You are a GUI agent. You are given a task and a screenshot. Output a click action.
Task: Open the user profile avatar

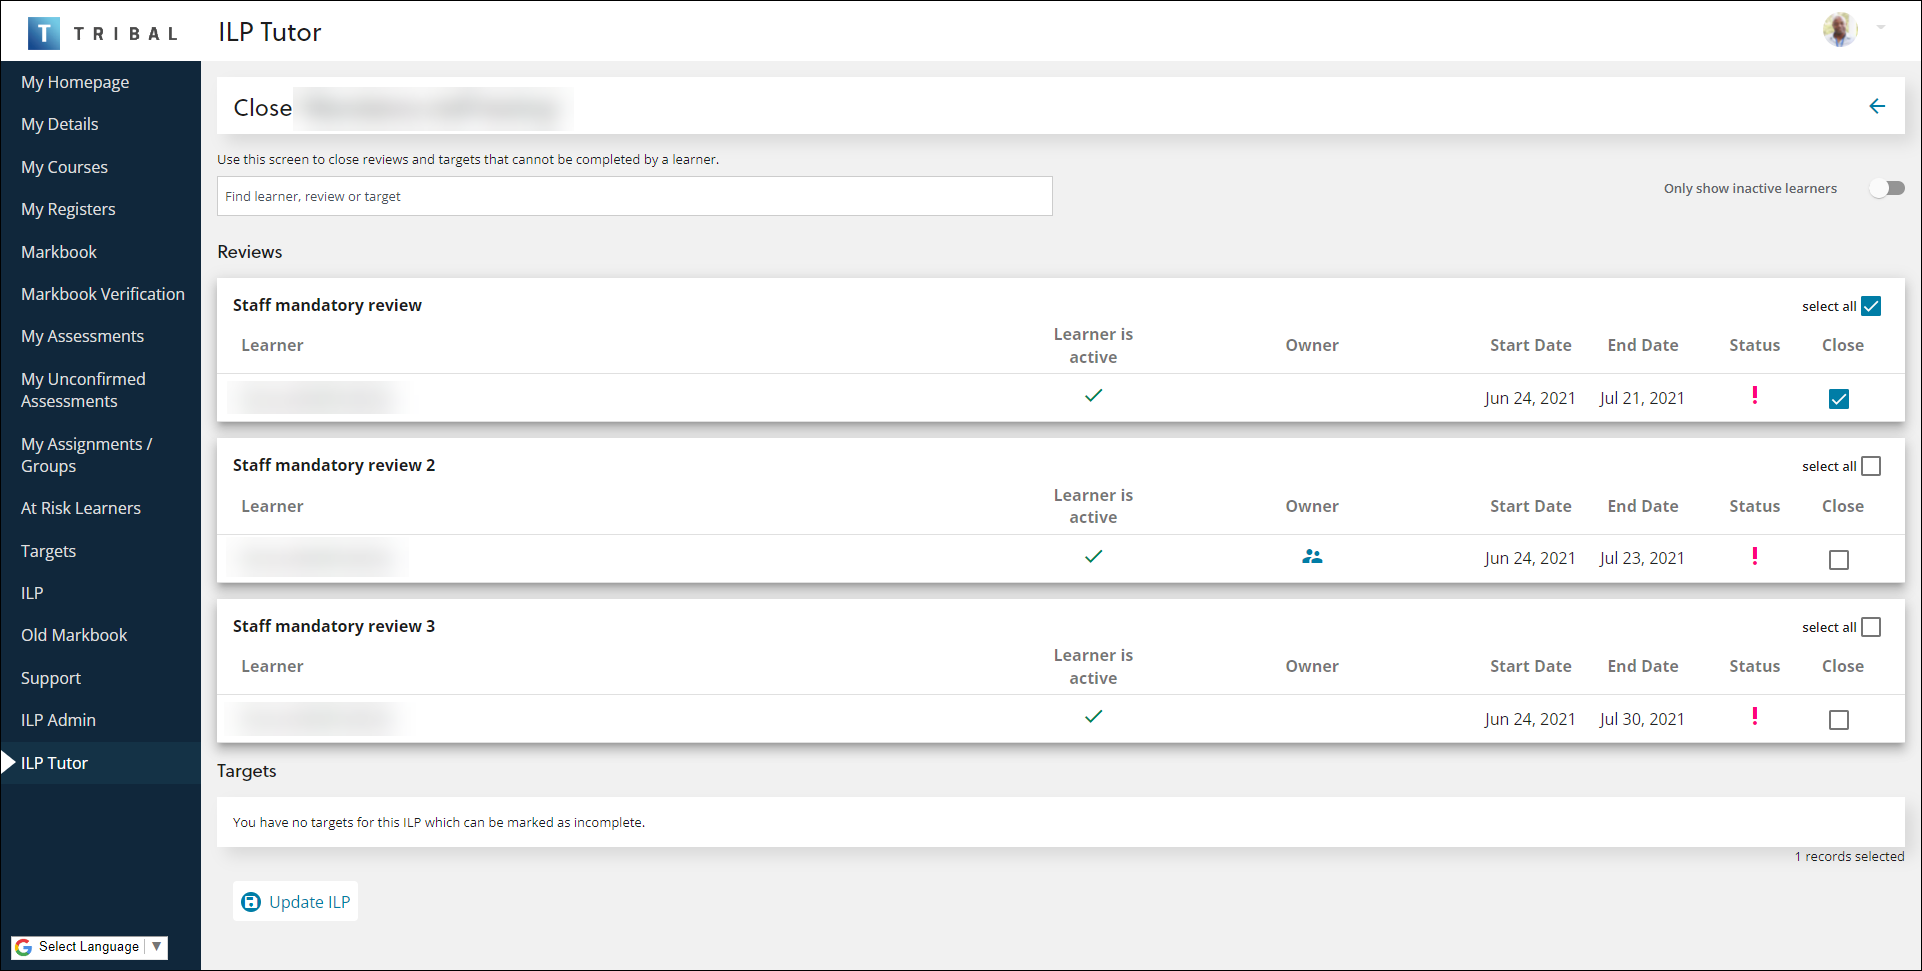pyautogui.click(x=1839, y=30)
